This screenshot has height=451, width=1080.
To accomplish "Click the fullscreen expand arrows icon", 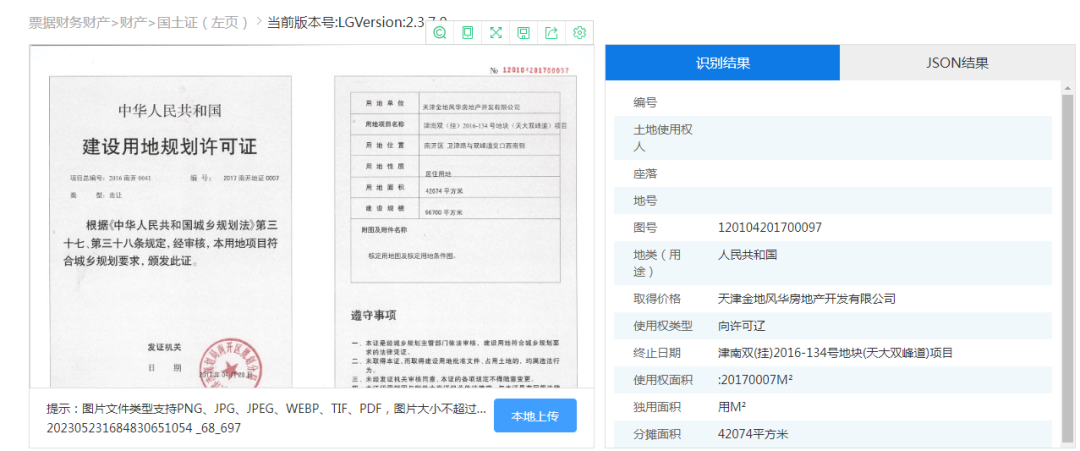I will pos(495,32).
